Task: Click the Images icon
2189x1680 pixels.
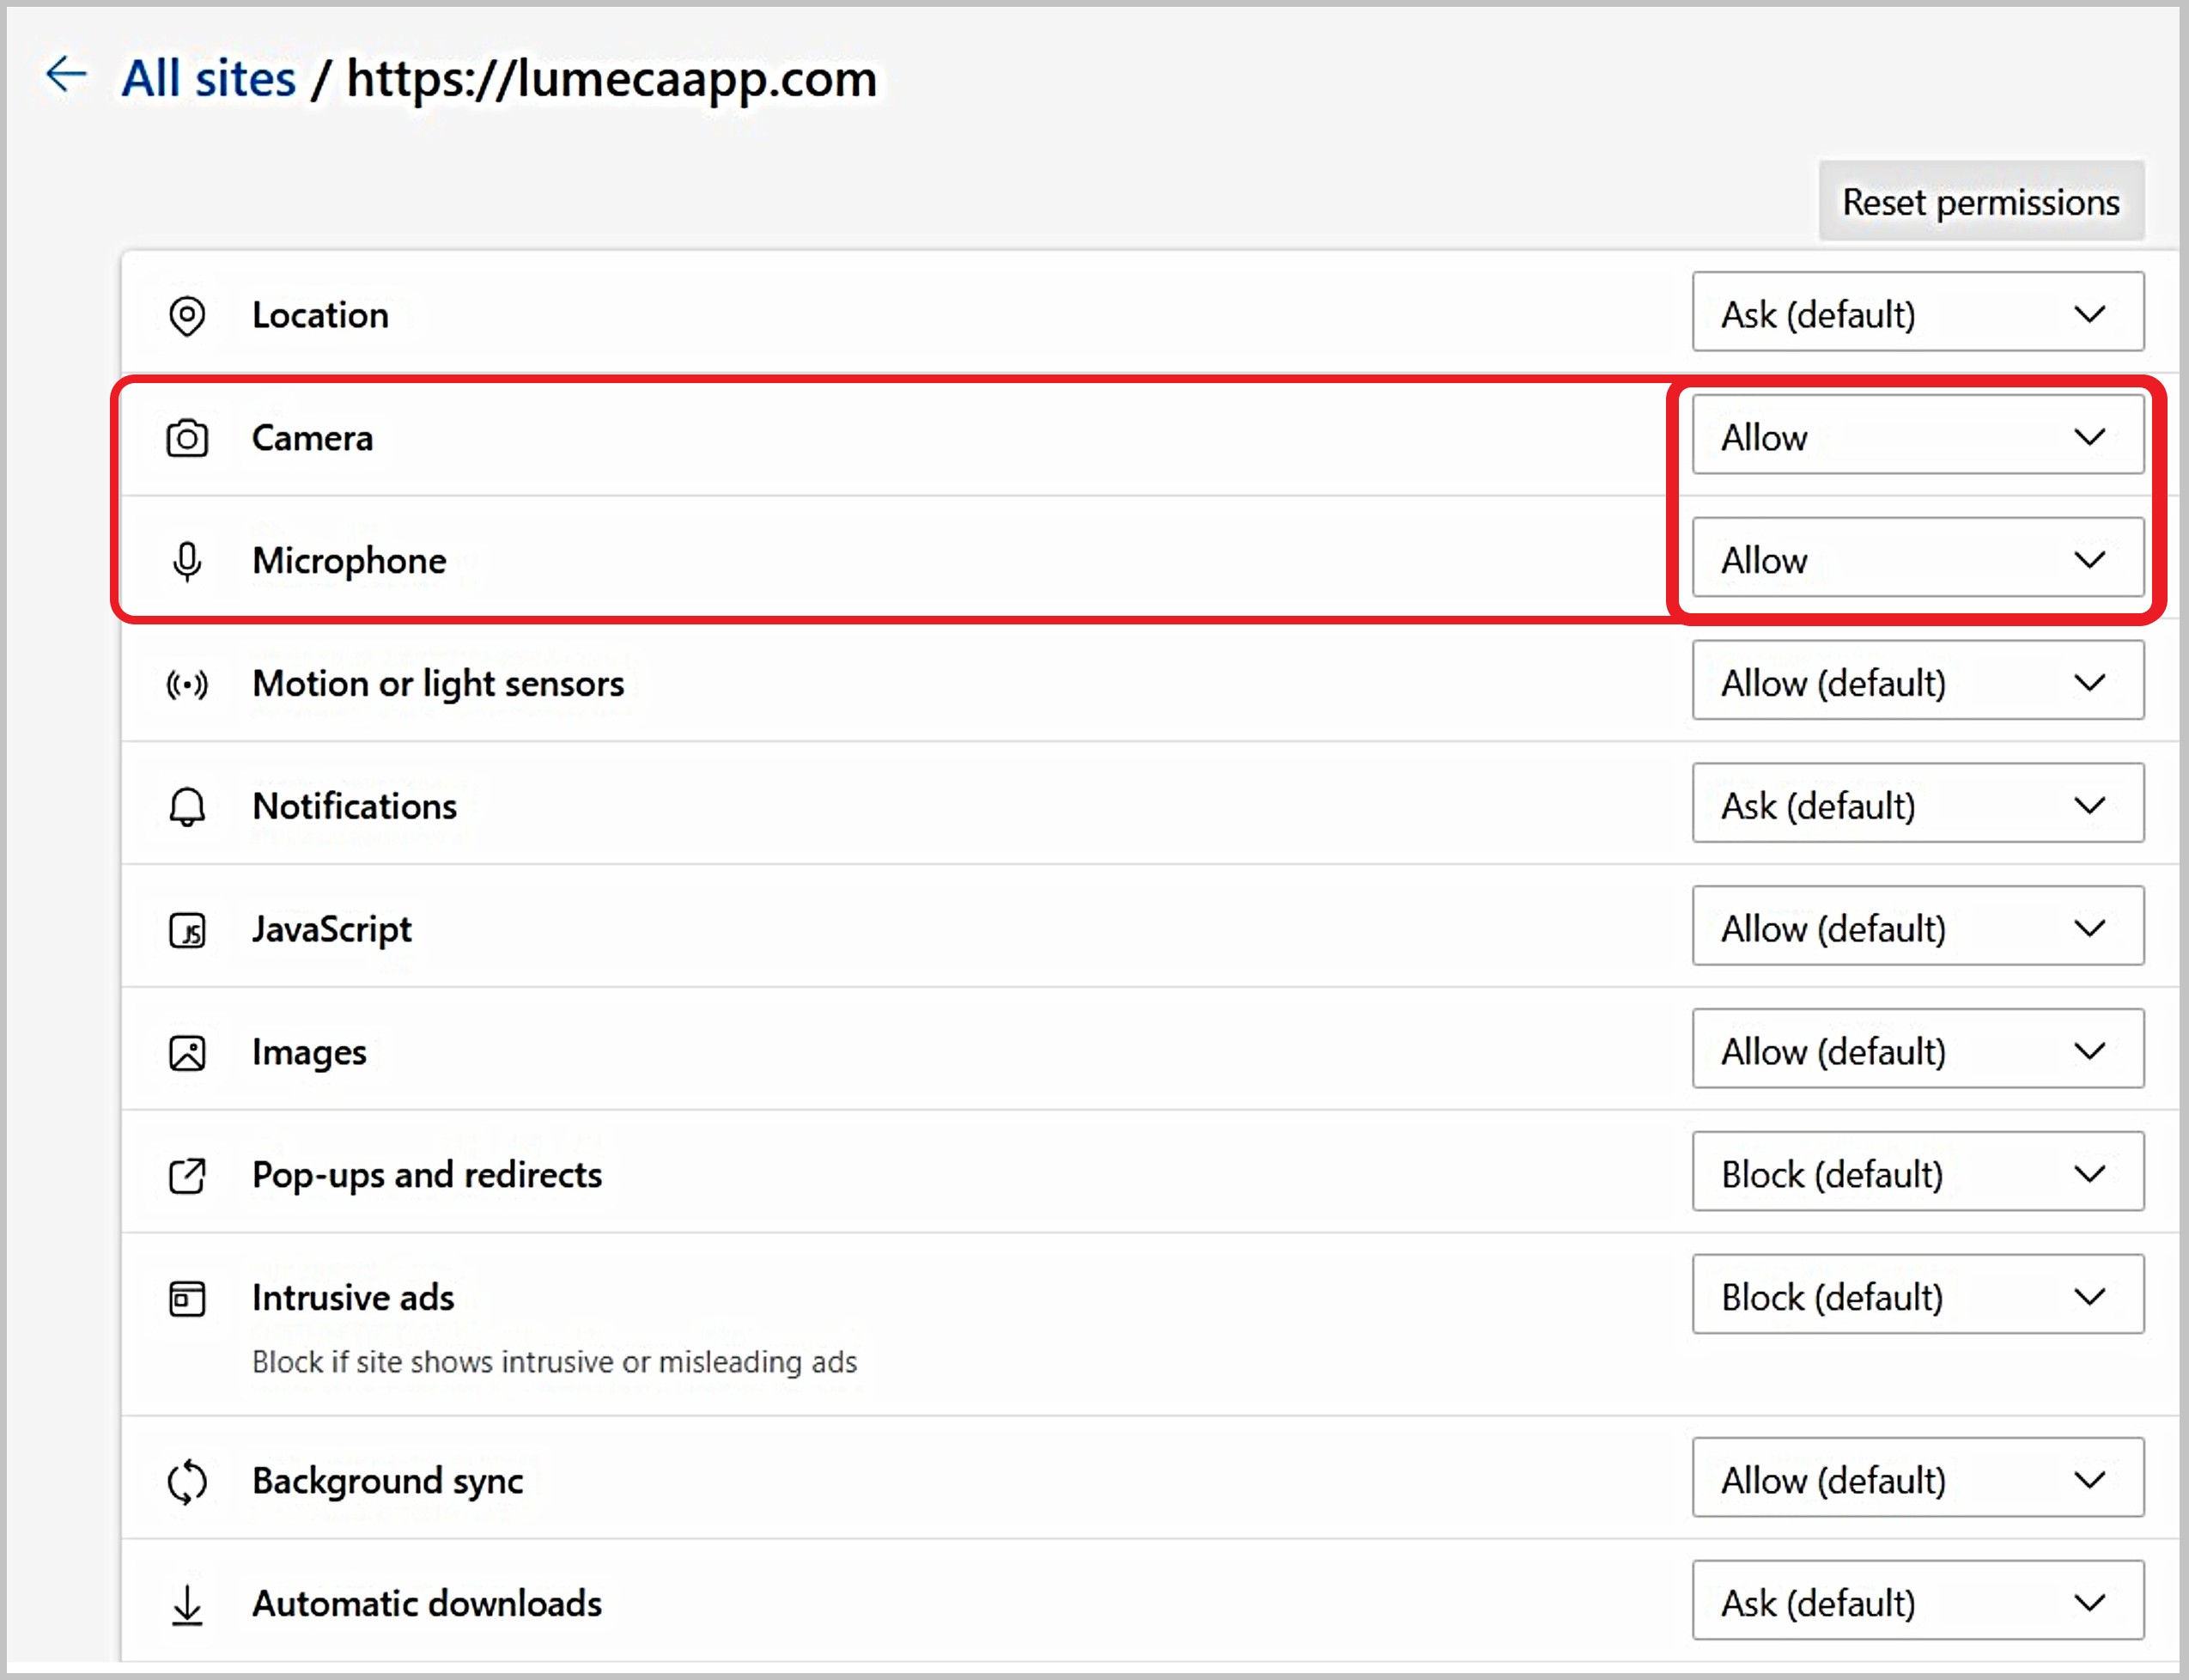Action: 188,1051
